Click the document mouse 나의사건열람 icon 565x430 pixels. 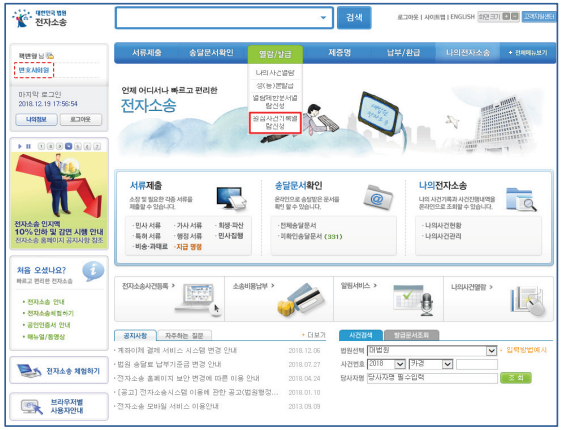coord(528,301)
